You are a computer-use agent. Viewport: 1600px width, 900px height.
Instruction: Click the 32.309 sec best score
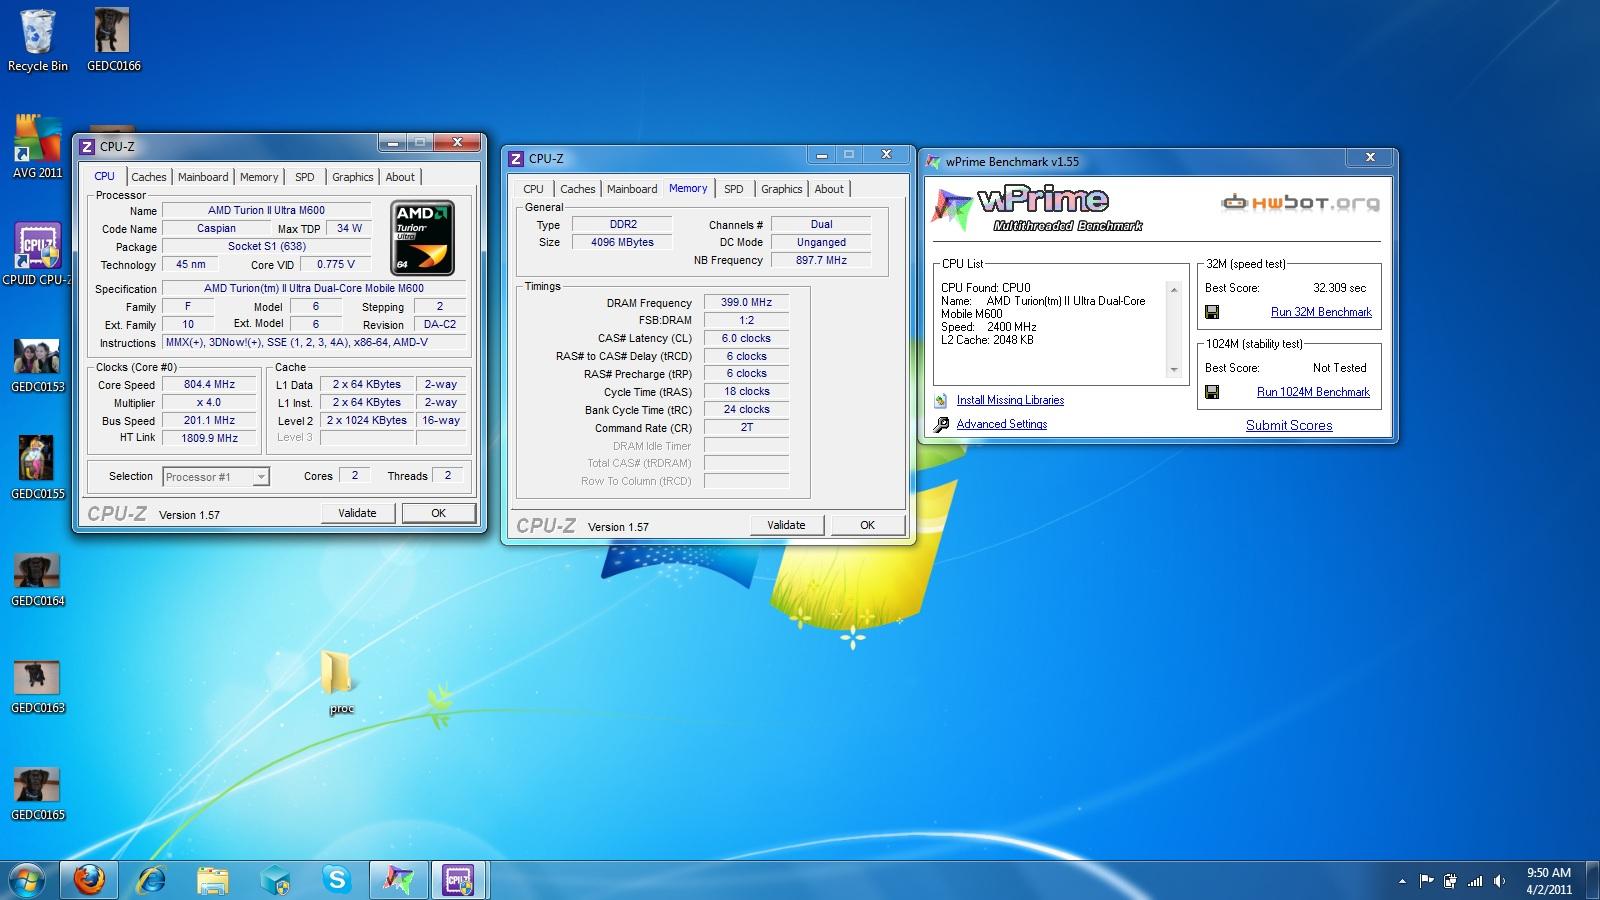pos(1339,288)
